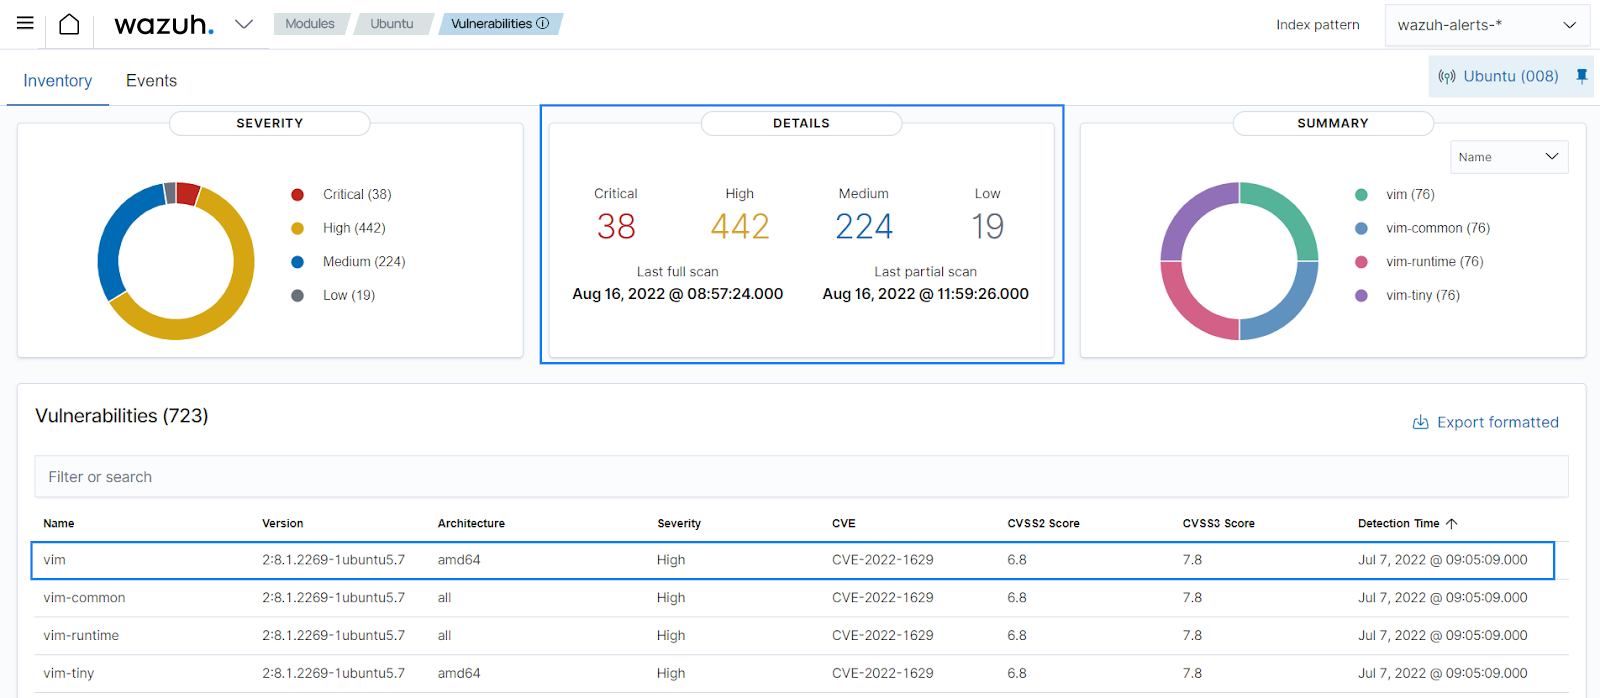Click the agent signal icon beside Ubuntu

pos(1447,76)
